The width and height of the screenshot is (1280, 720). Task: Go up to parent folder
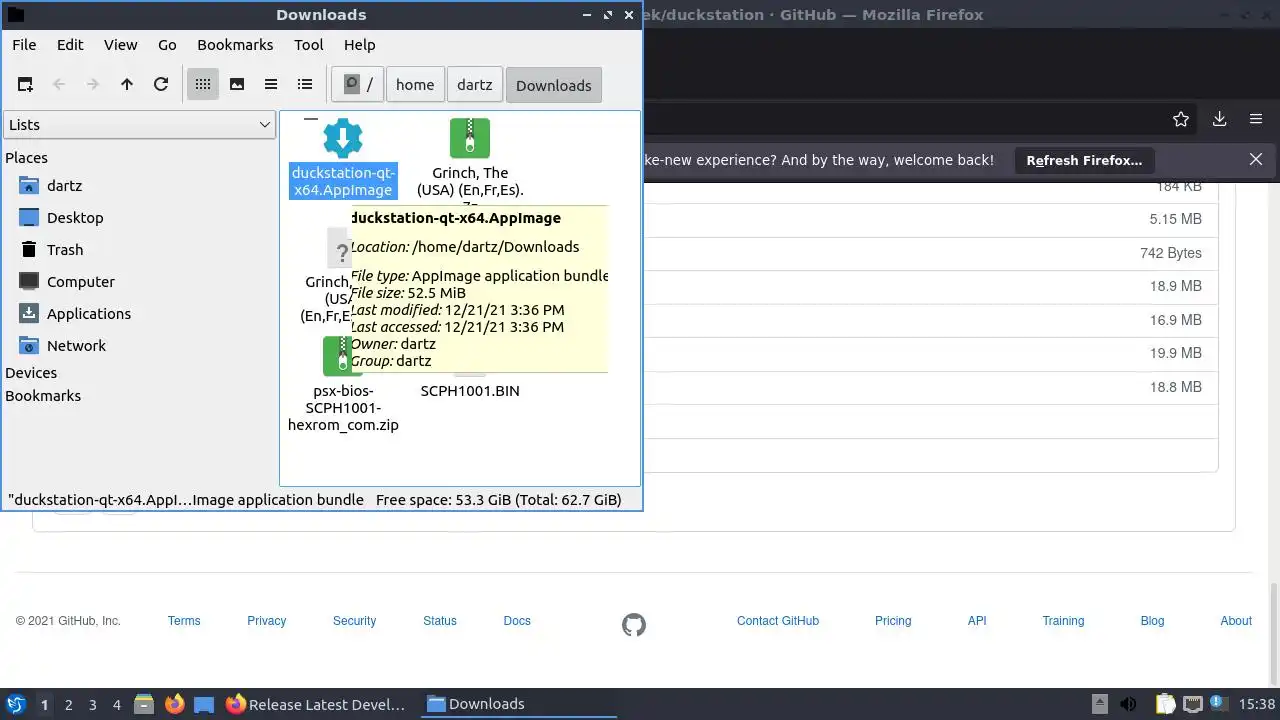click(127, 85)
